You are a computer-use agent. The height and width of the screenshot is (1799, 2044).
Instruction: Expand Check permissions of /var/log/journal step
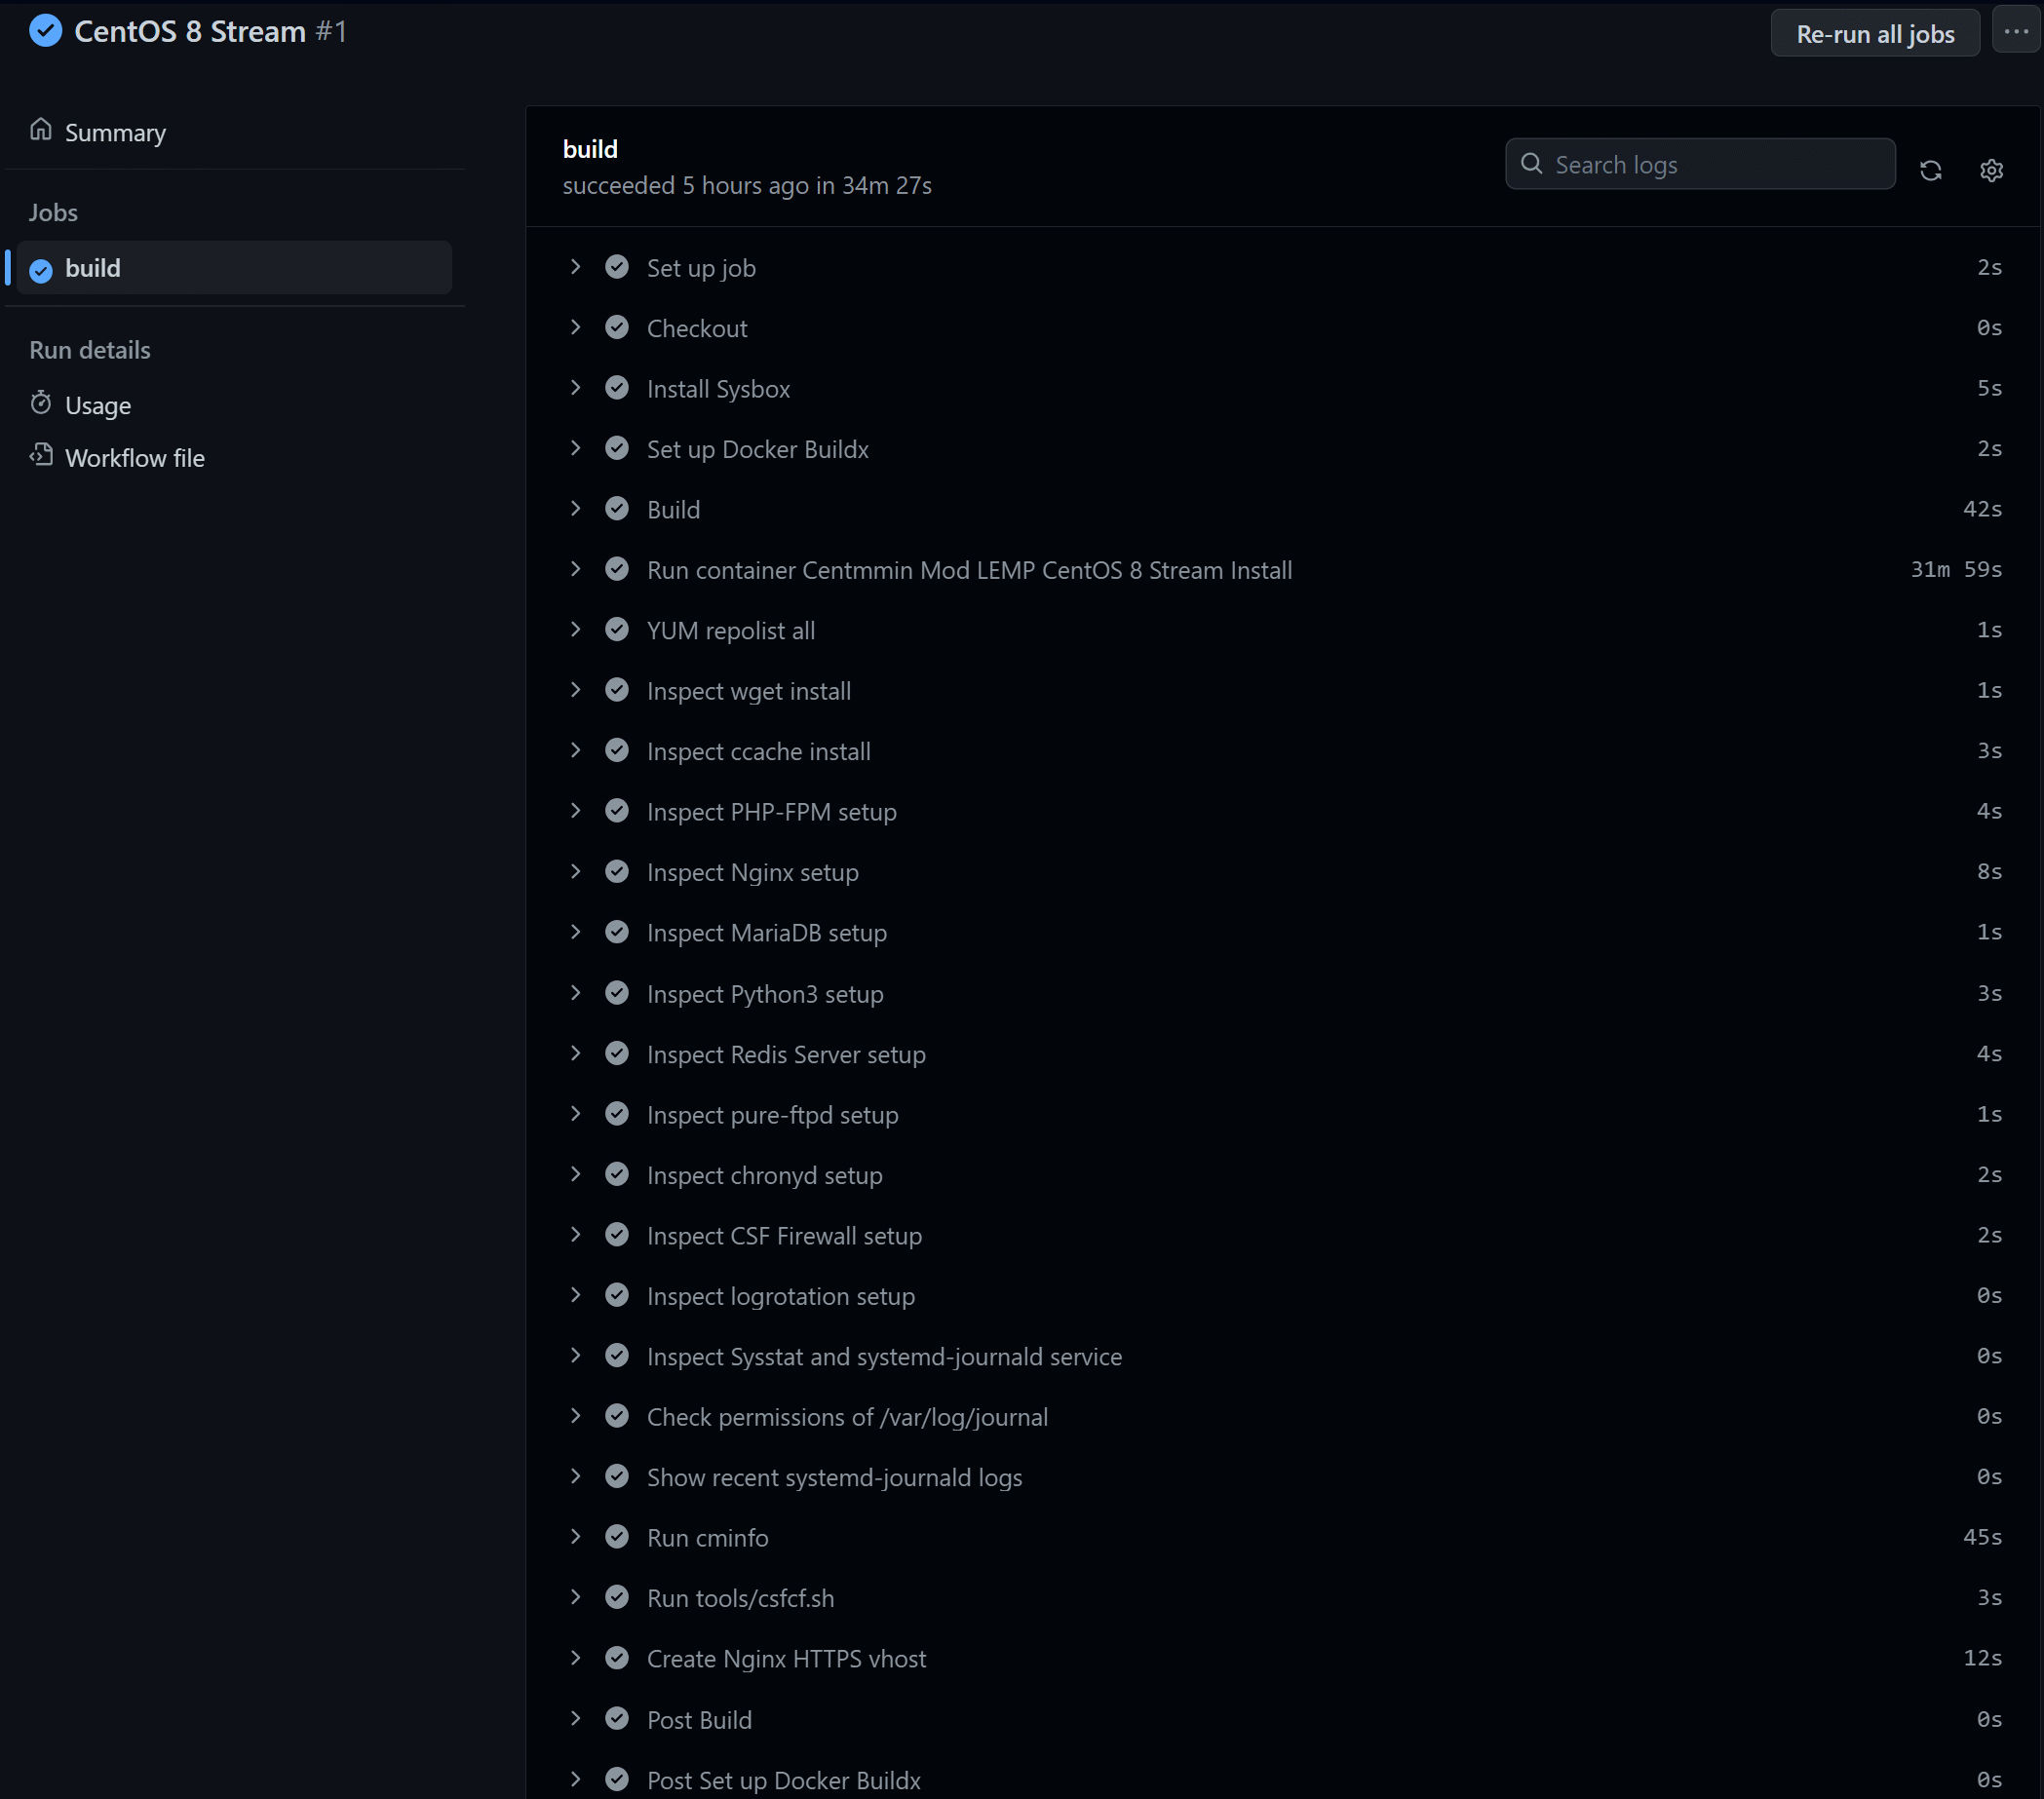click(x=575, y=1416)
